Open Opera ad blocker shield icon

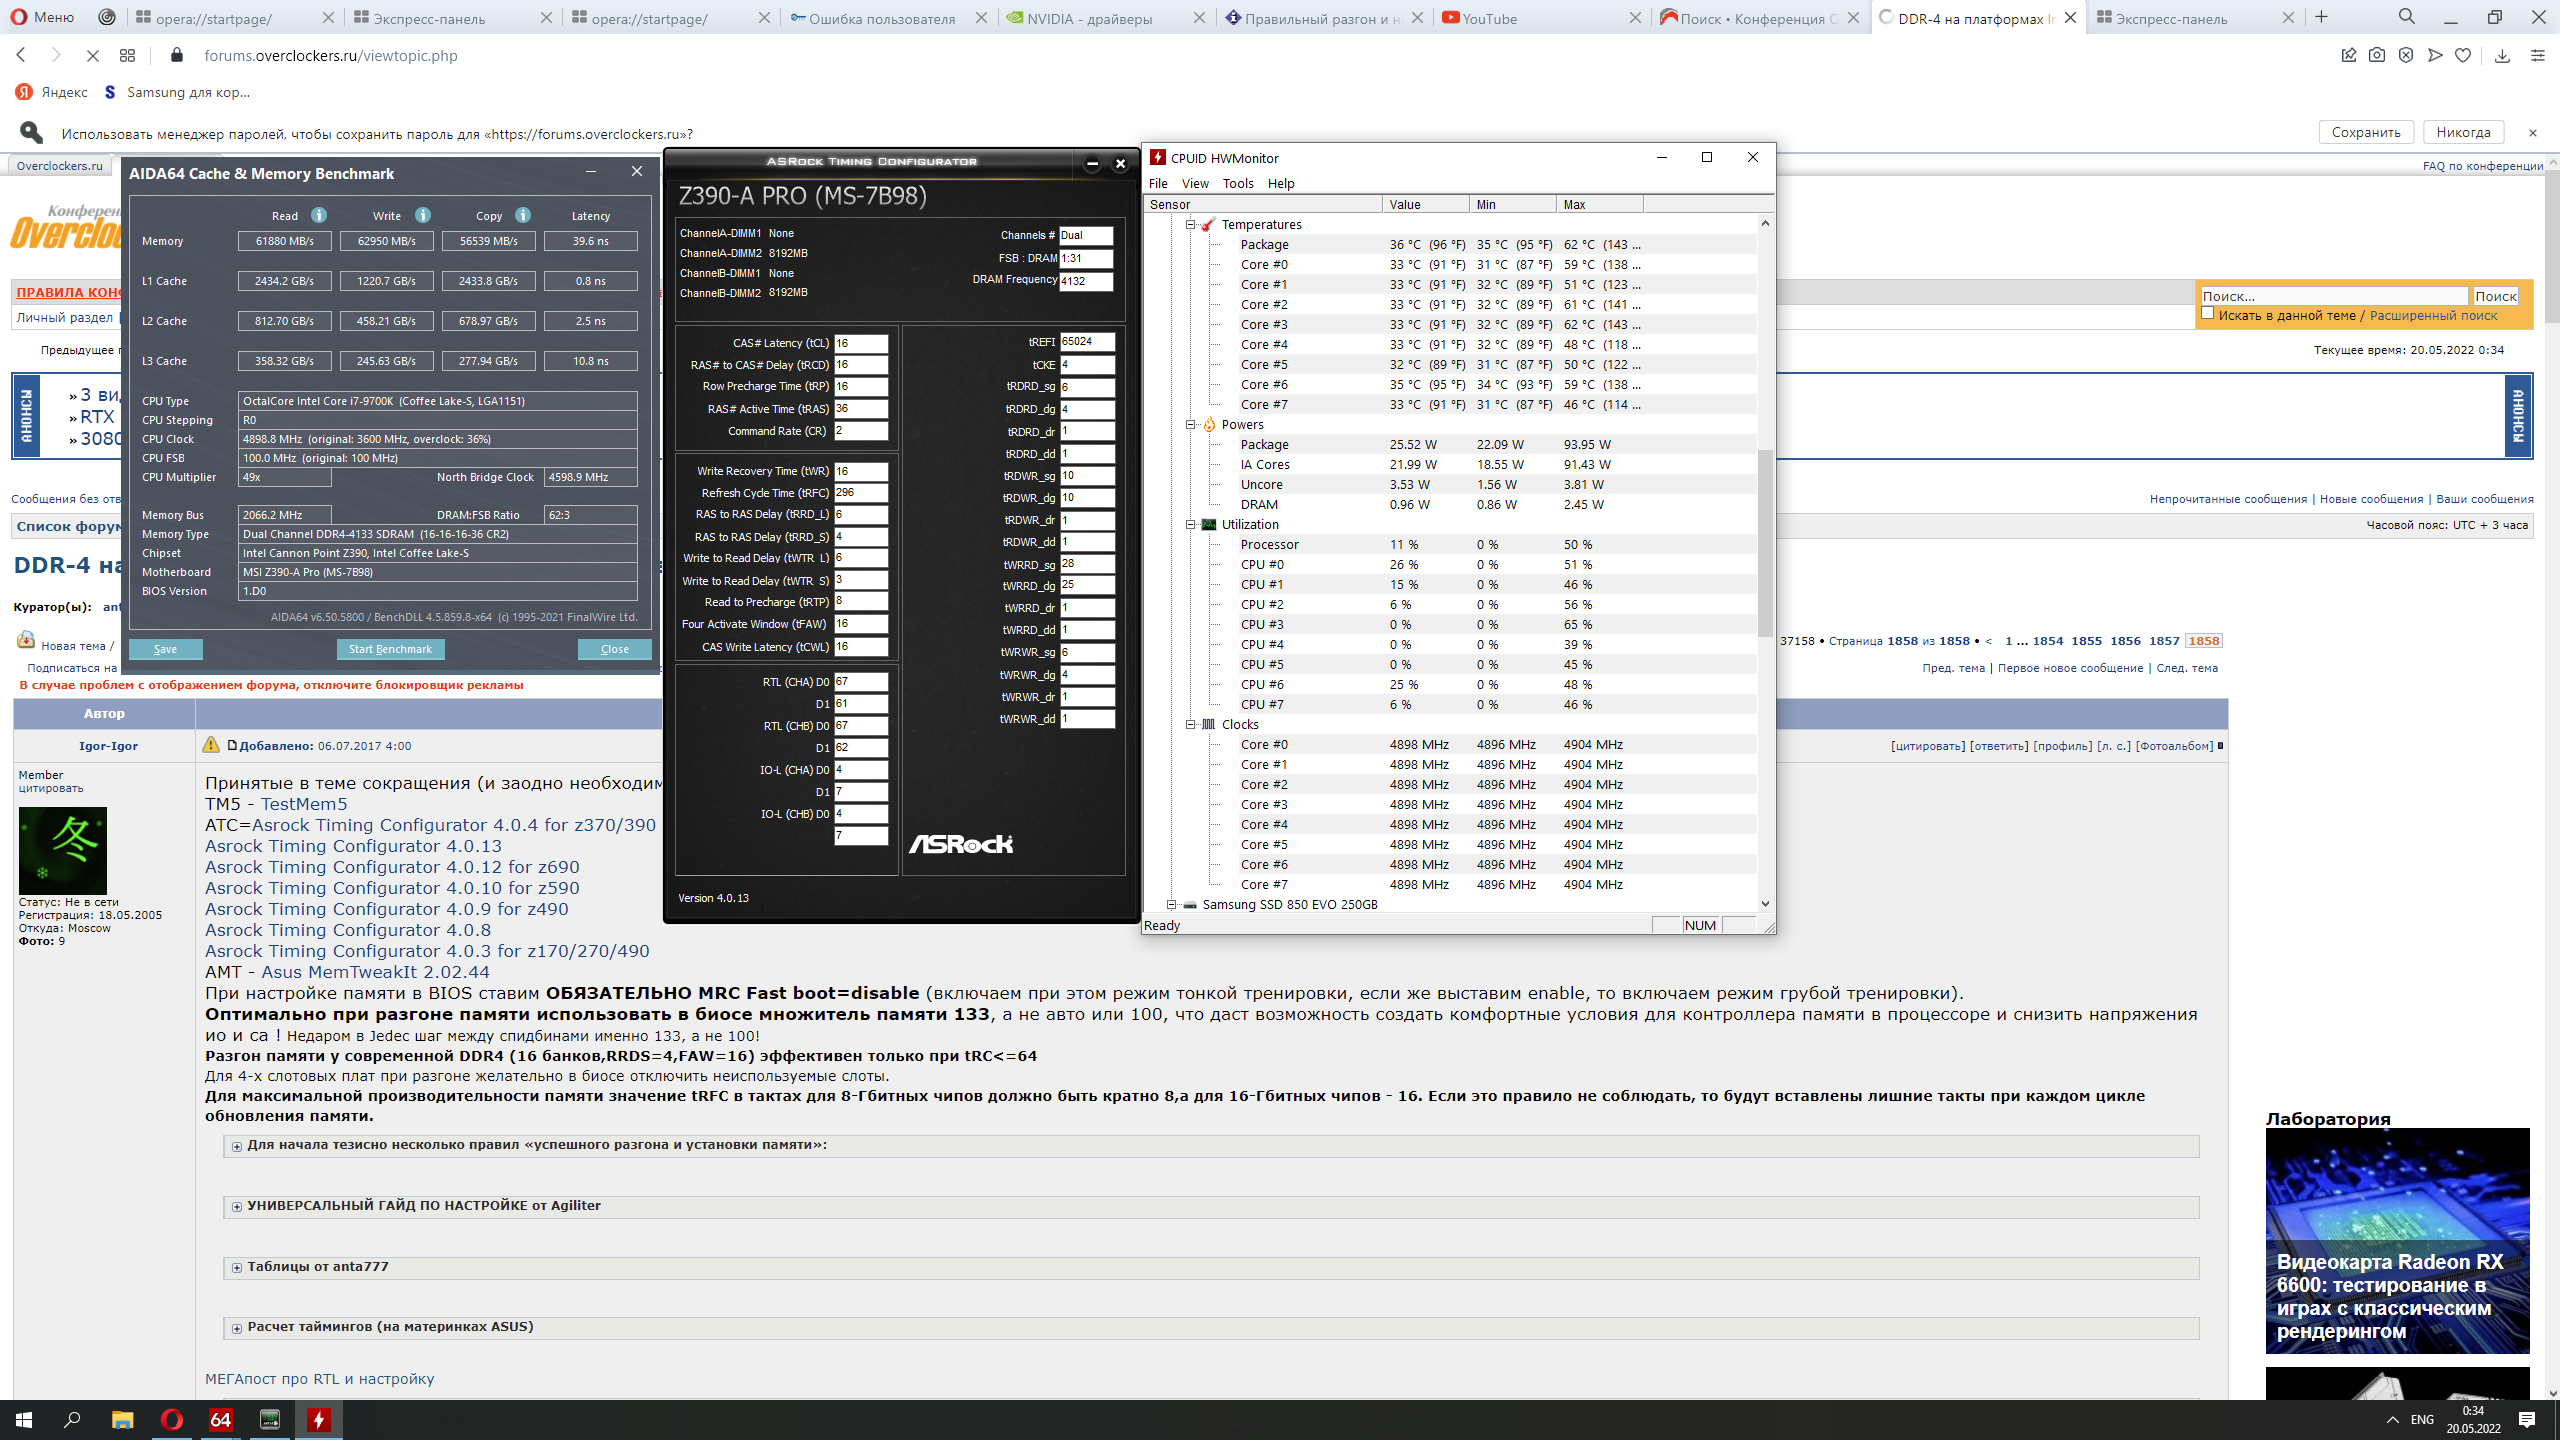tap(2406, 56)
